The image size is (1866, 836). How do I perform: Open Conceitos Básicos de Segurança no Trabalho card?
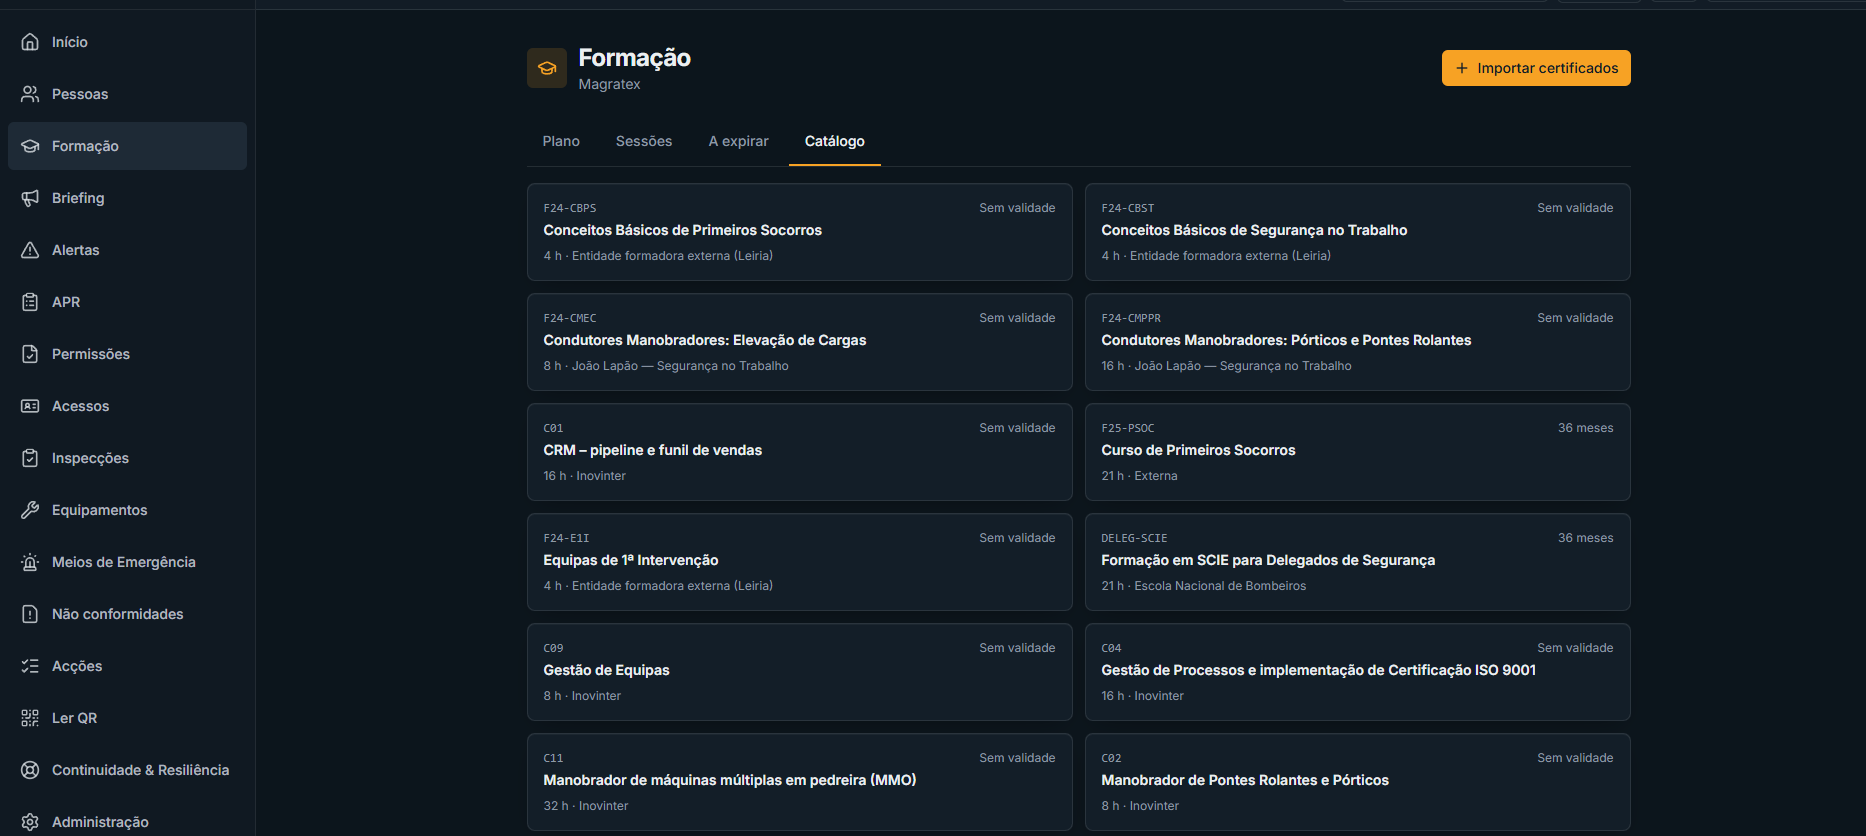[x=1358, y=232]
